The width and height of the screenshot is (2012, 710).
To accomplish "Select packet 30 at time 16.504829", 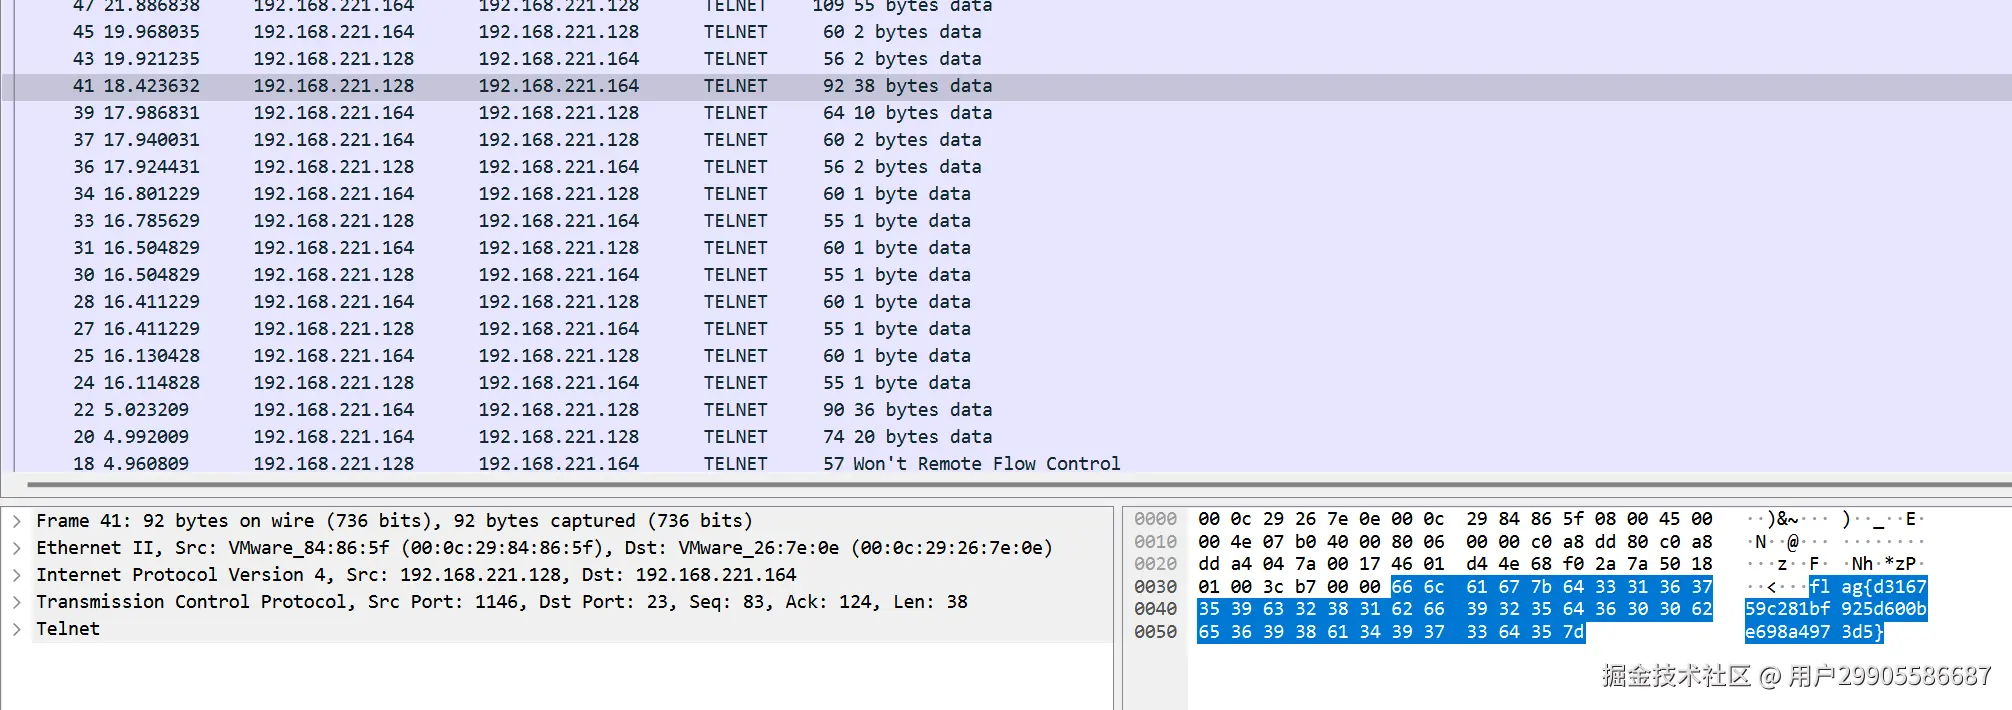I will pos(1006,275).
